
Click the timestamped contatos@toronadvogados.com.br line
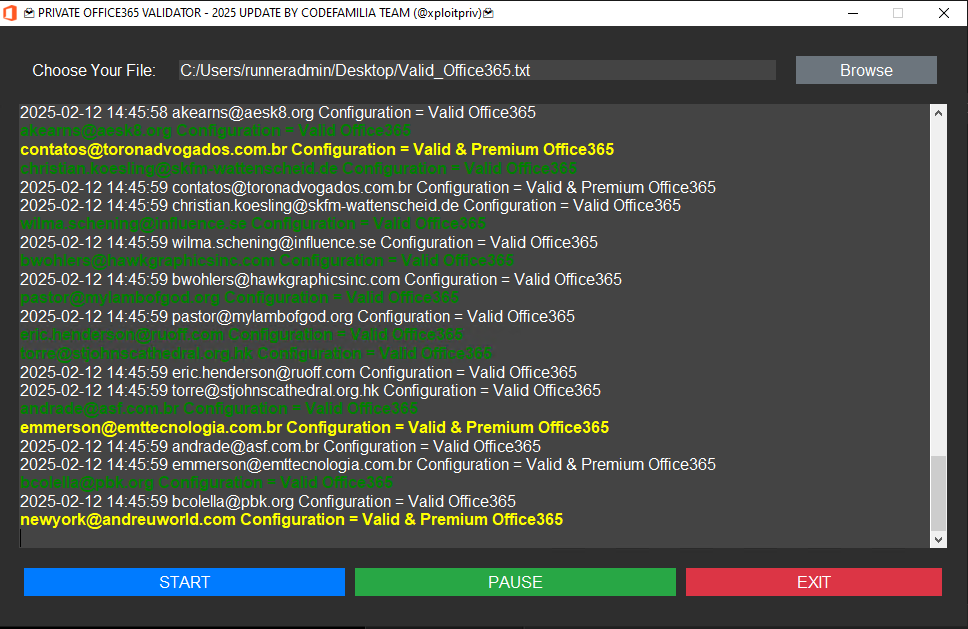(x=368, y=187)
